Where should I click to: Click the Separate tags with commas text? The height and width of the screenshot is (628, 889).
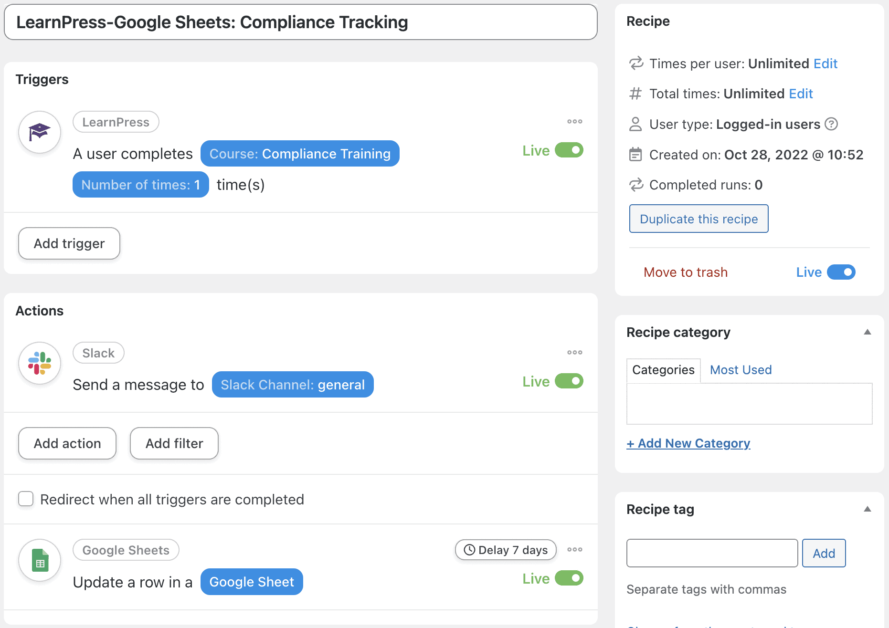pyautogui.click(x=706, y=589)
